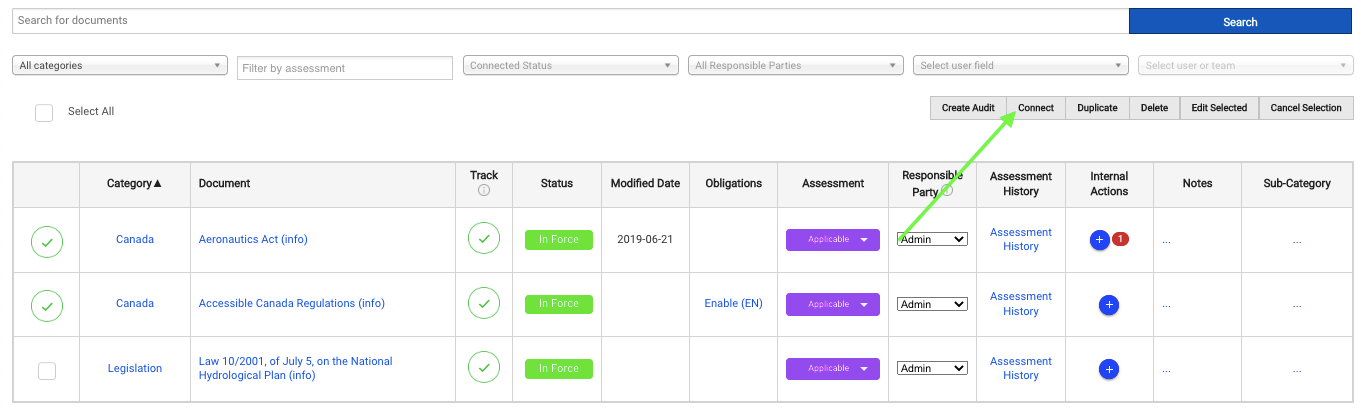The width and height of the screenshot is (1365, 420).
Task: Click the Connect toolbar button
Action: point(1035,108)
